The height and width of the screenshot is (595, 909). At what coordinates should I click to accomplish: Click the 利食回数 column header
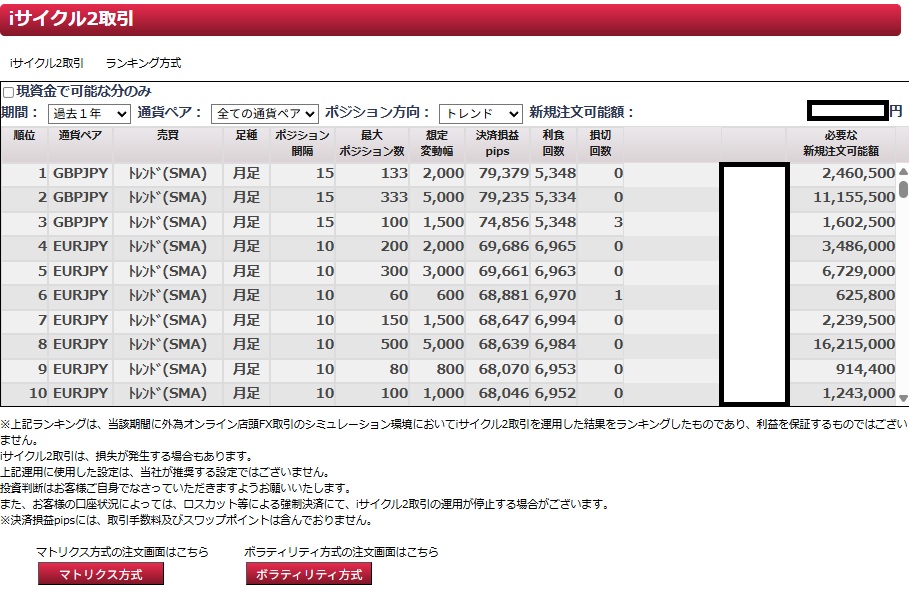(x=554, y=143)
